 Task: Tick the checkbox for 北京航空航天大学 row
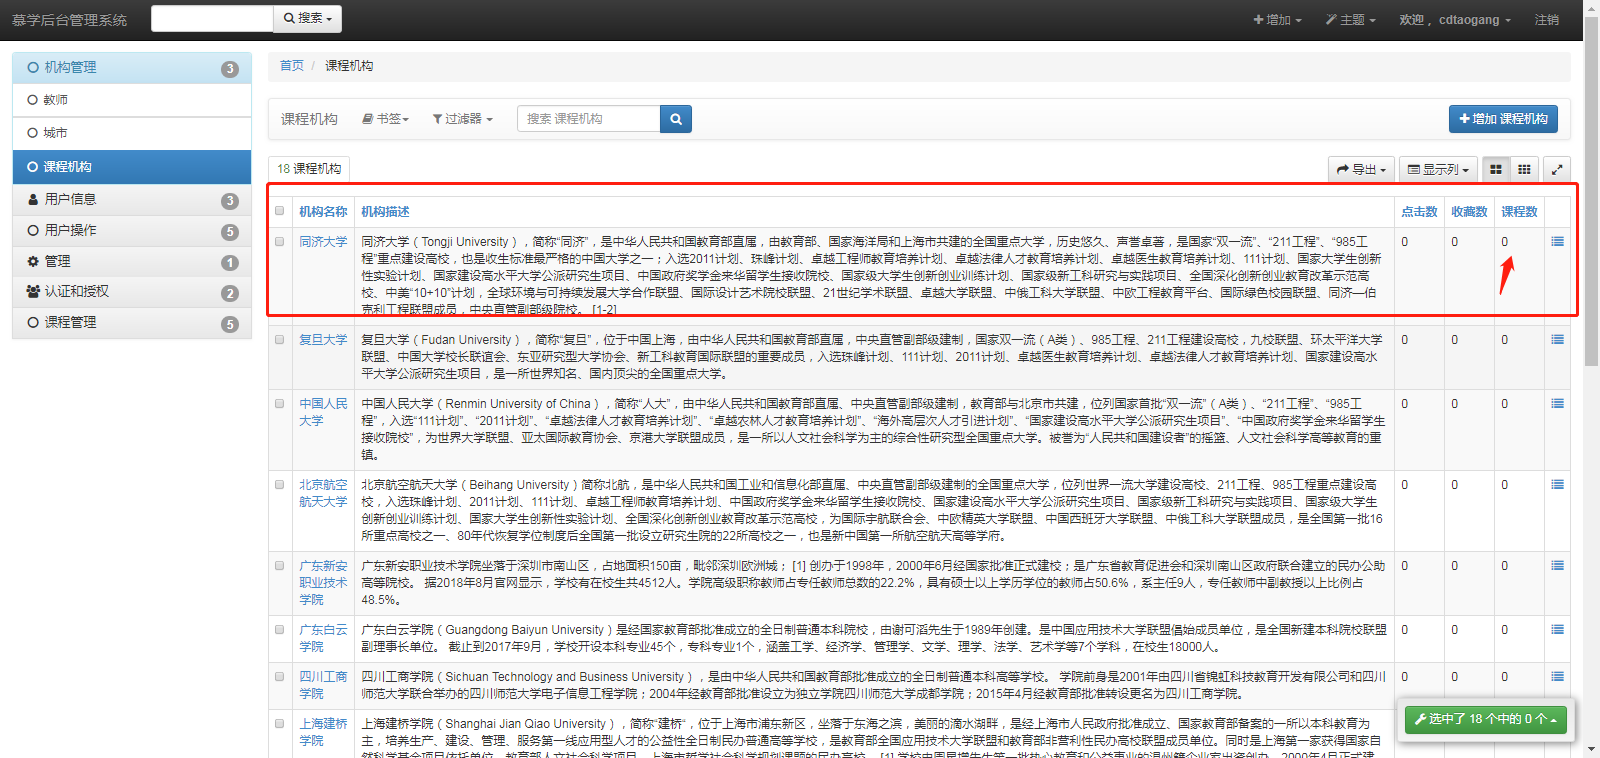pos(280,485)
